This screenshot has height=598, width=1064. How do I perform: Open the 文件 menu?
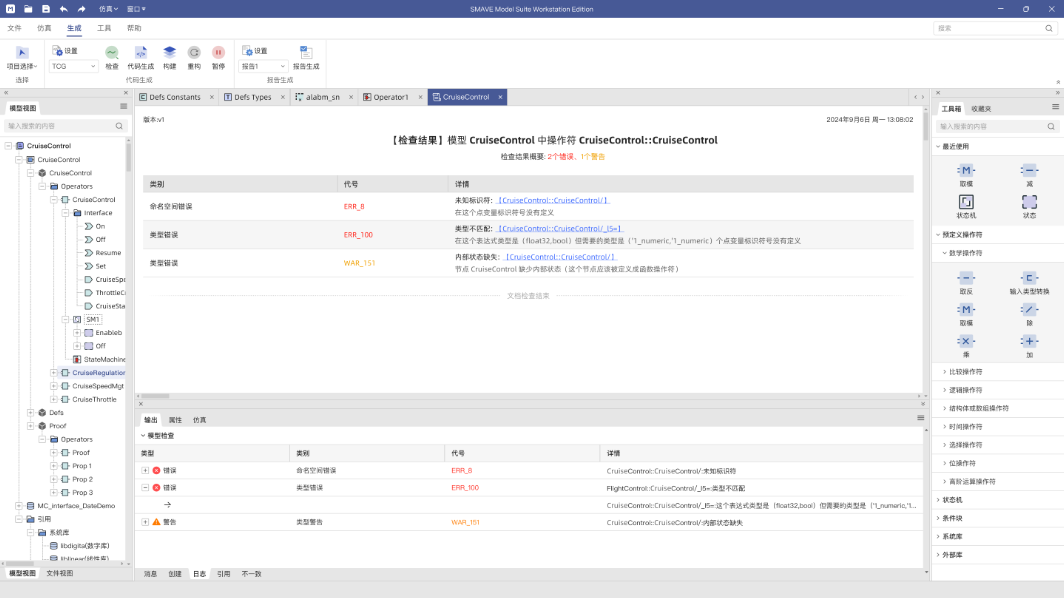coord(14,28)
